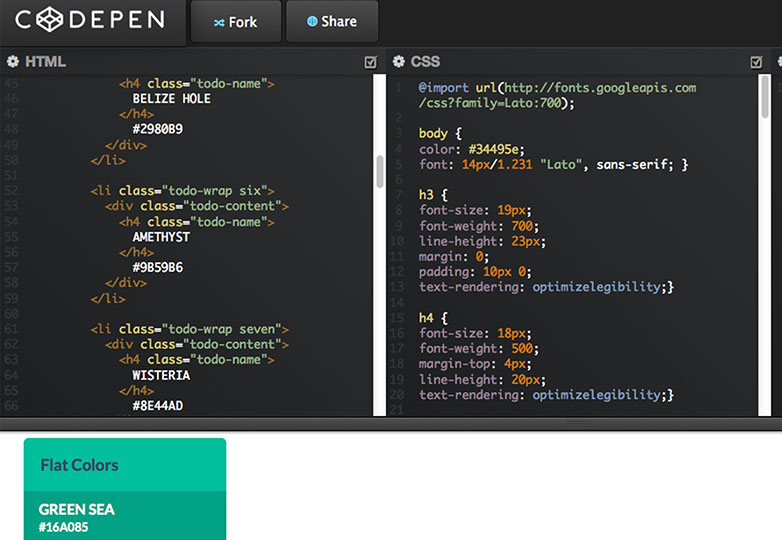
Task: Click the globe icon on Share
Action: (312, 21)
